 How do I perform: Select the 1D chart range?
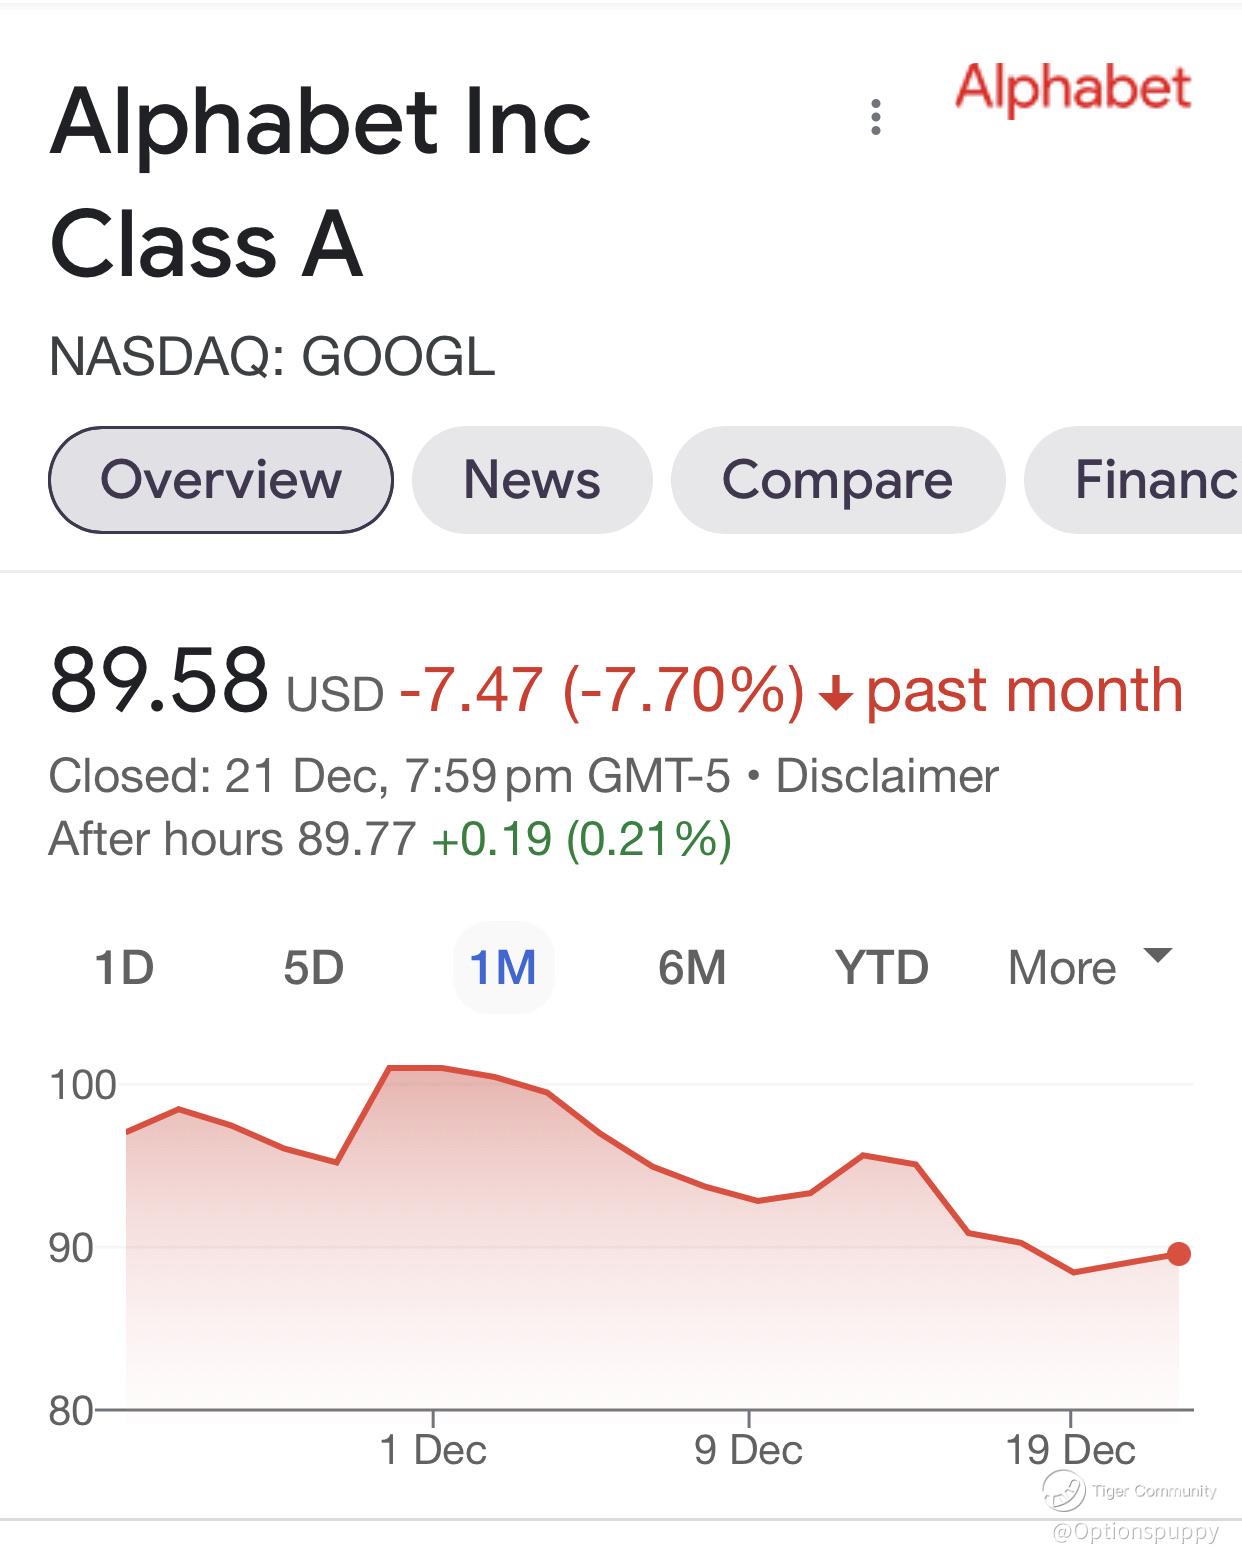click(124, 968)
